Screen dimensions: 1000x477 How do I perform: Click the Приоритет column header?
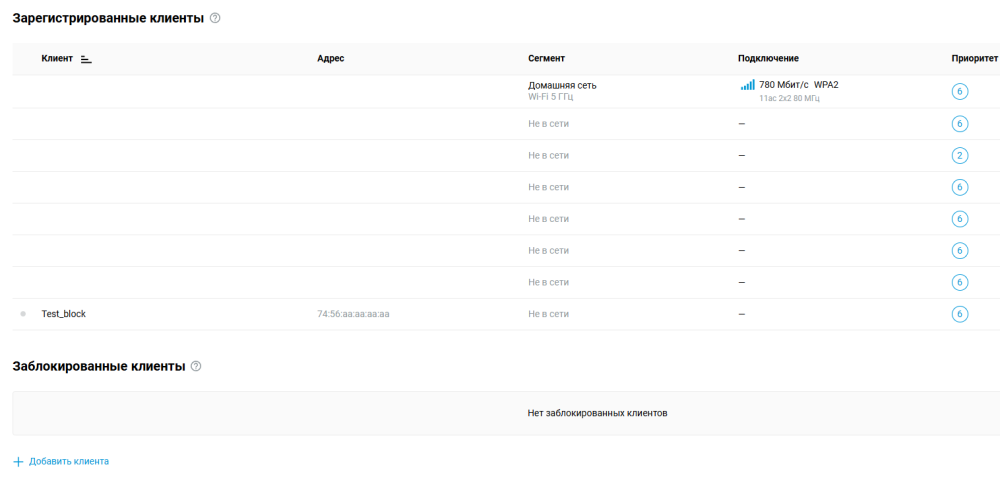pos(974,59)
